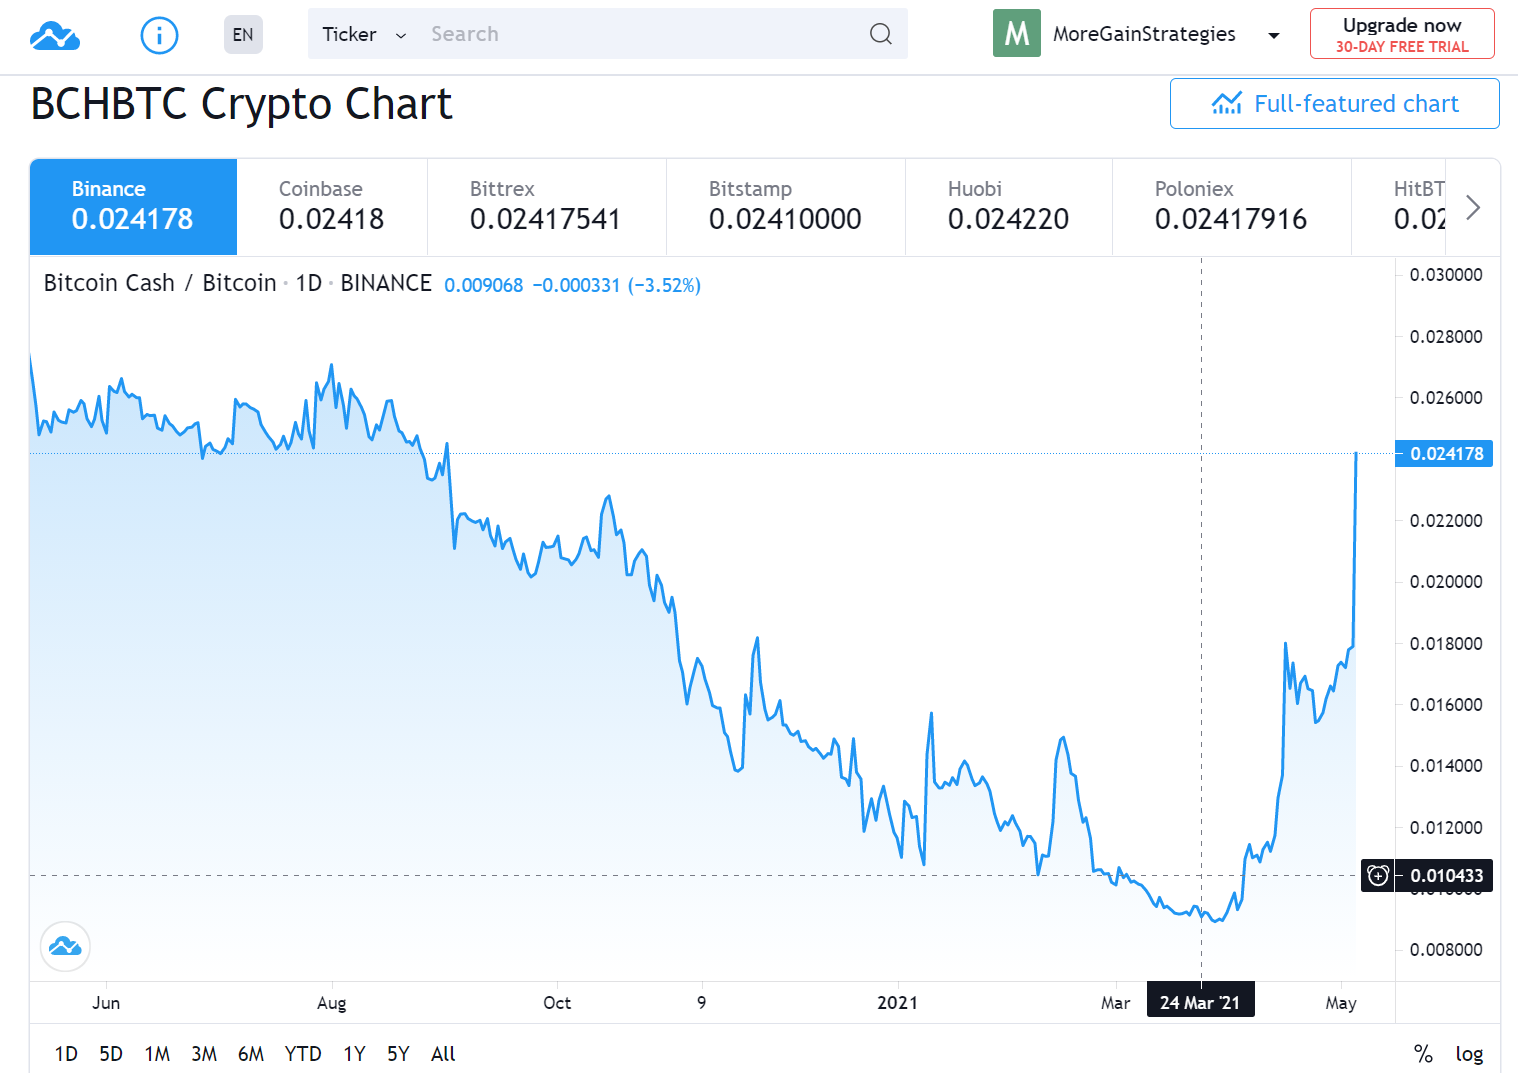
Task: Click the Upgrade now button
Action: tap(1402, 34)
